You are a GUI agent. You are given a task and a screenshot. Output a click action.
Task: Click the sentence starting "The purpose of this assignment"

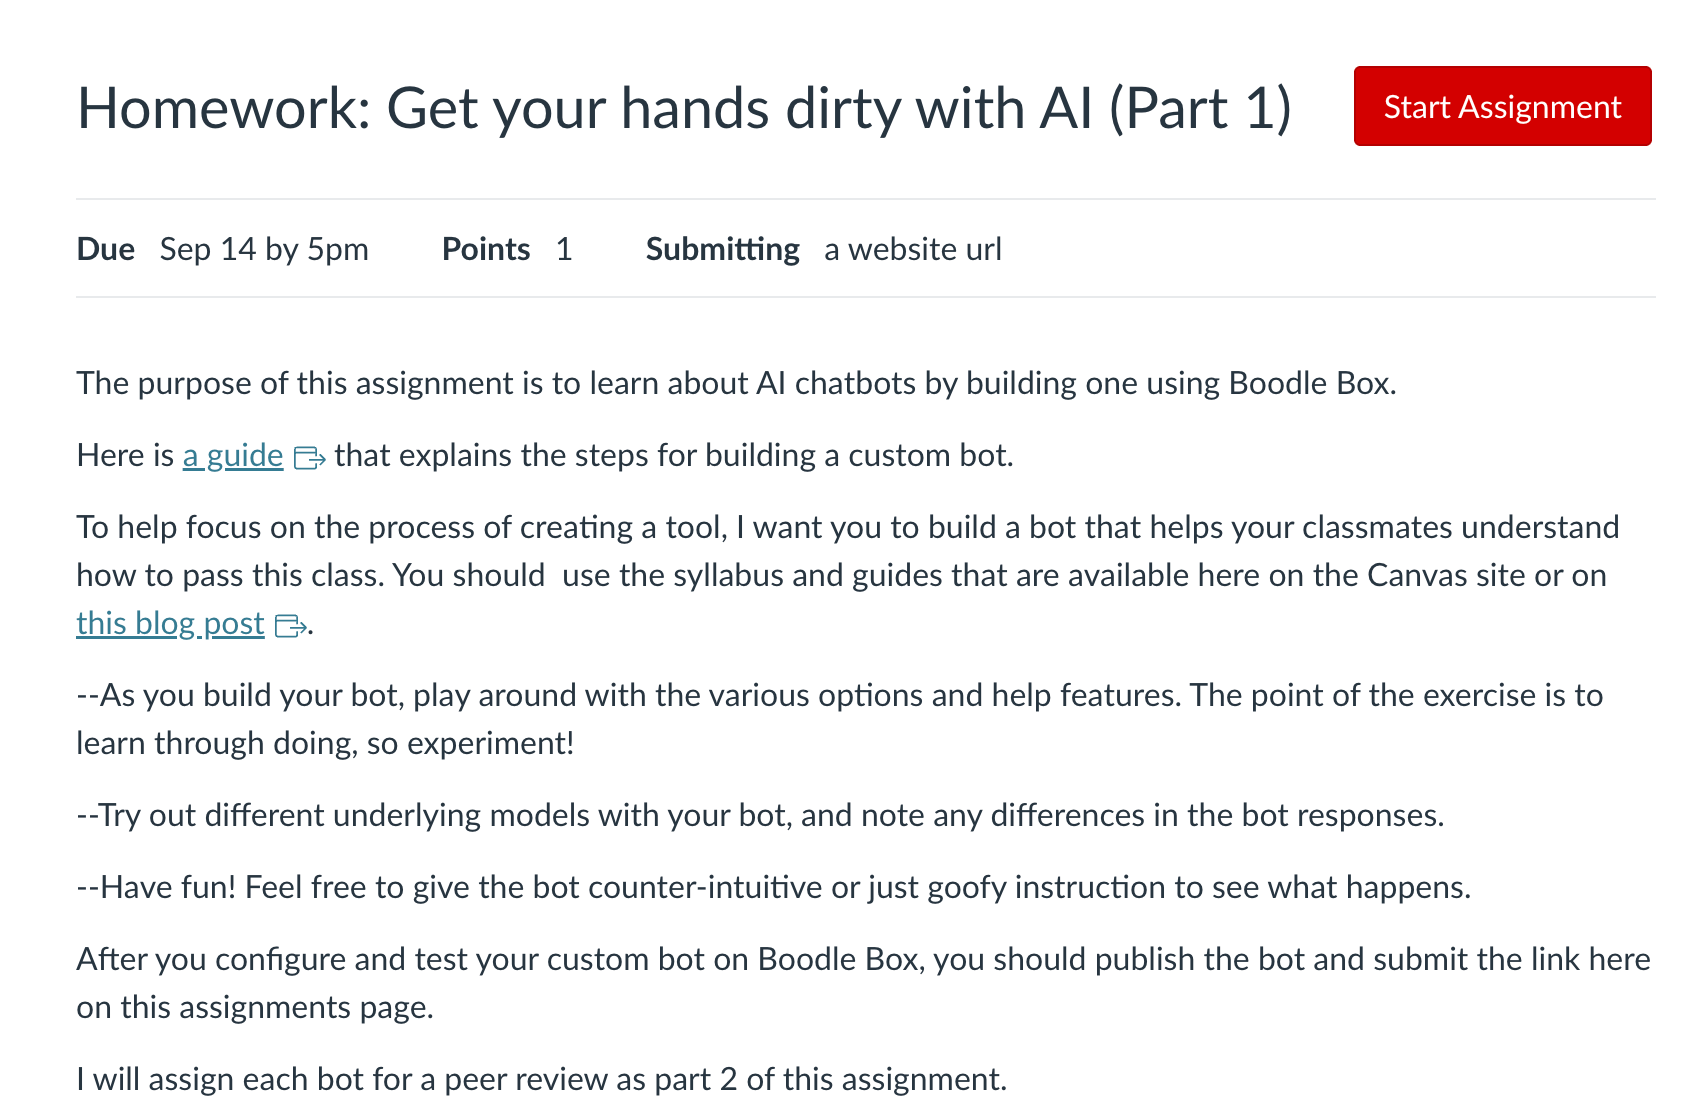click(x=736, y=383)
